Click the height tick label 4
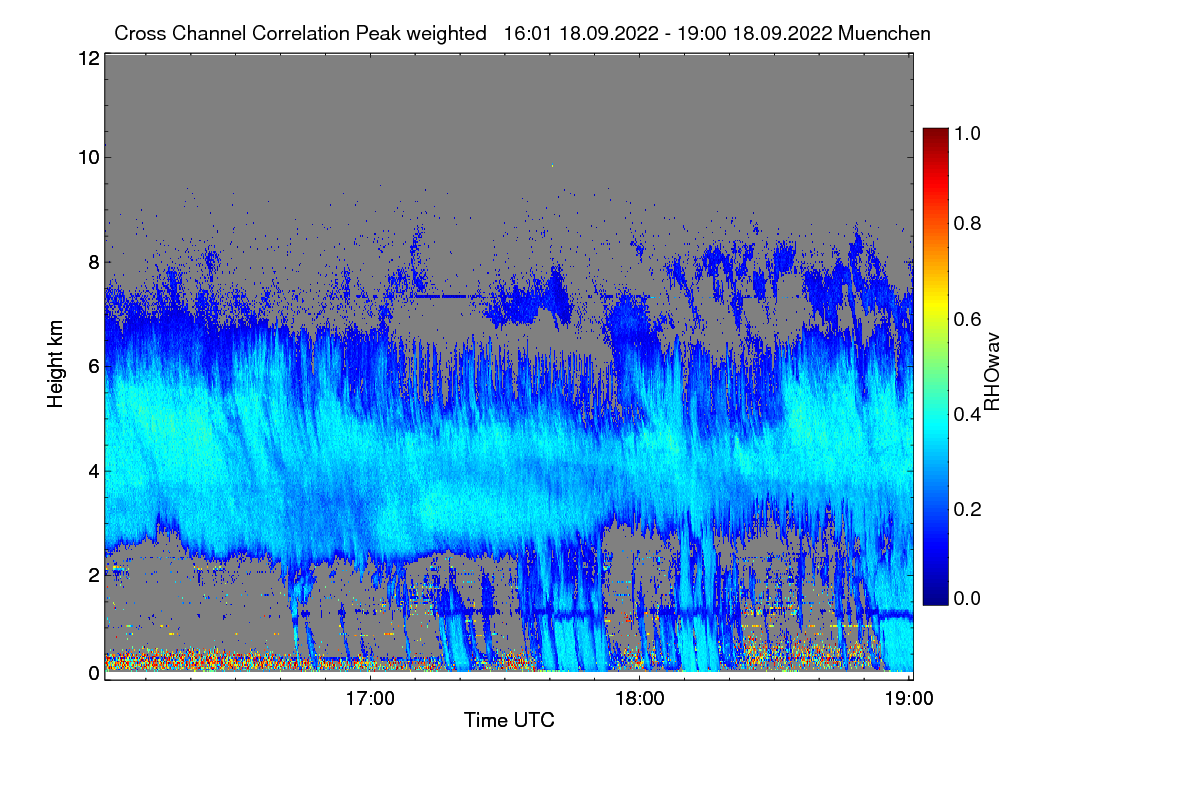Image resolution: width=1200 pixels, height=800 pixels. pyautogui.click(x=93, y=470)
